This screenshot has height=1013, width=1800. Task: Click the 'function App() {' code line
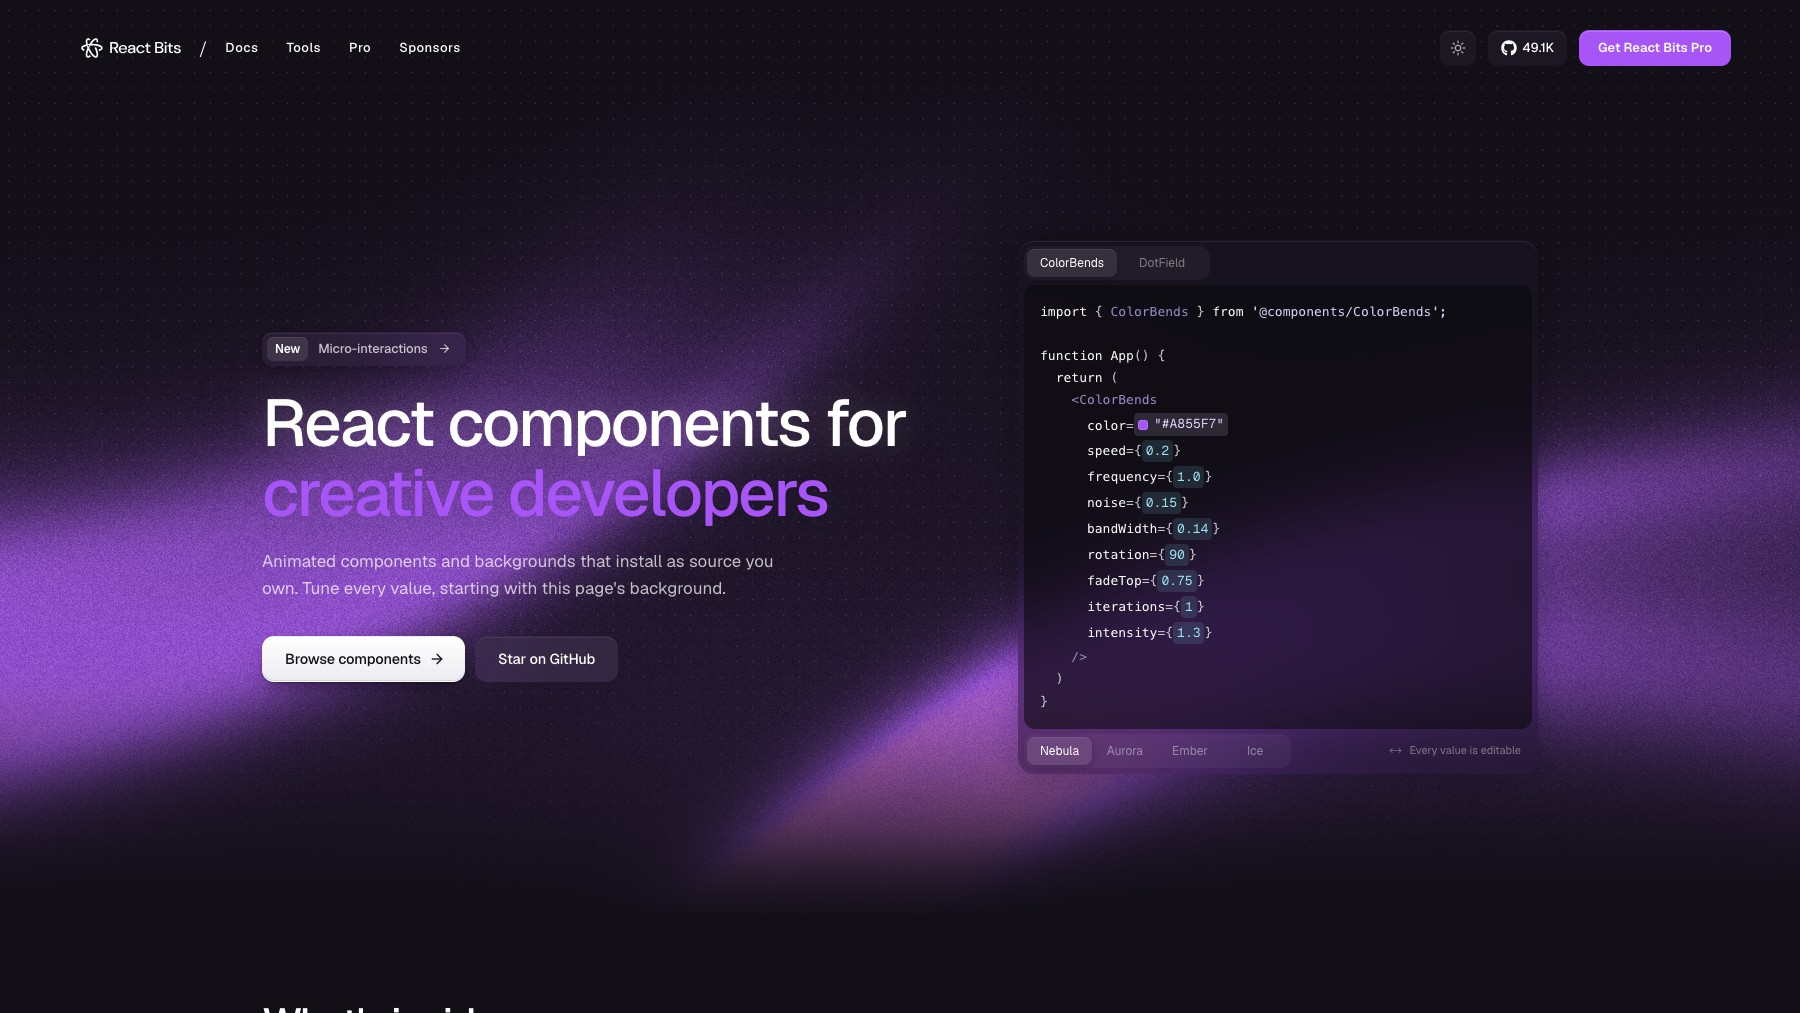[1102, 356]
